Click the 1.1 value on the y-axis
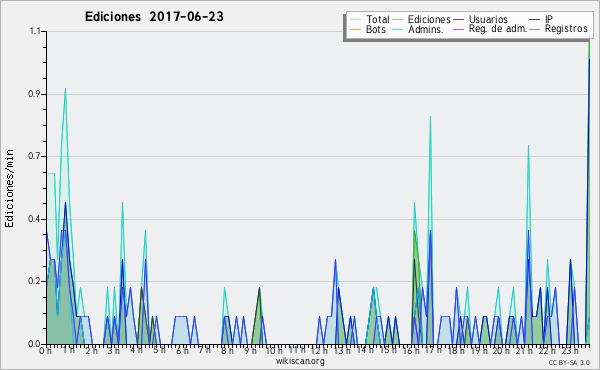Image resolution: width=600 pixels, height=370 pixels. point(35,31)
